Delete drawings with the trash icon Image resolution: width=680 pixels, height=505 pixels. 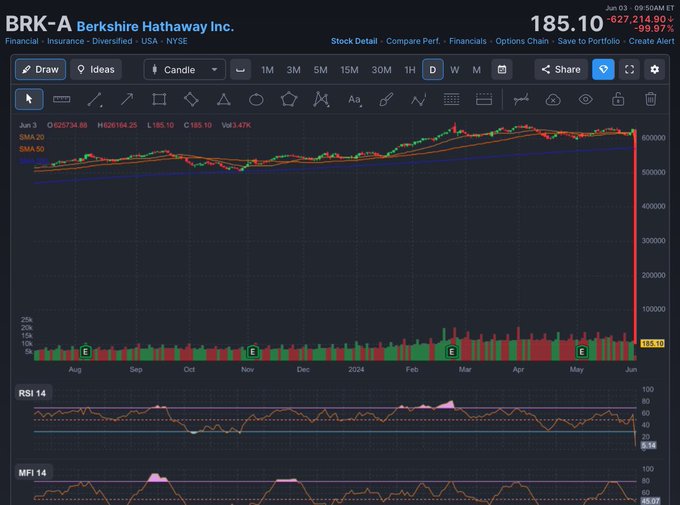[x=651, y=99]
